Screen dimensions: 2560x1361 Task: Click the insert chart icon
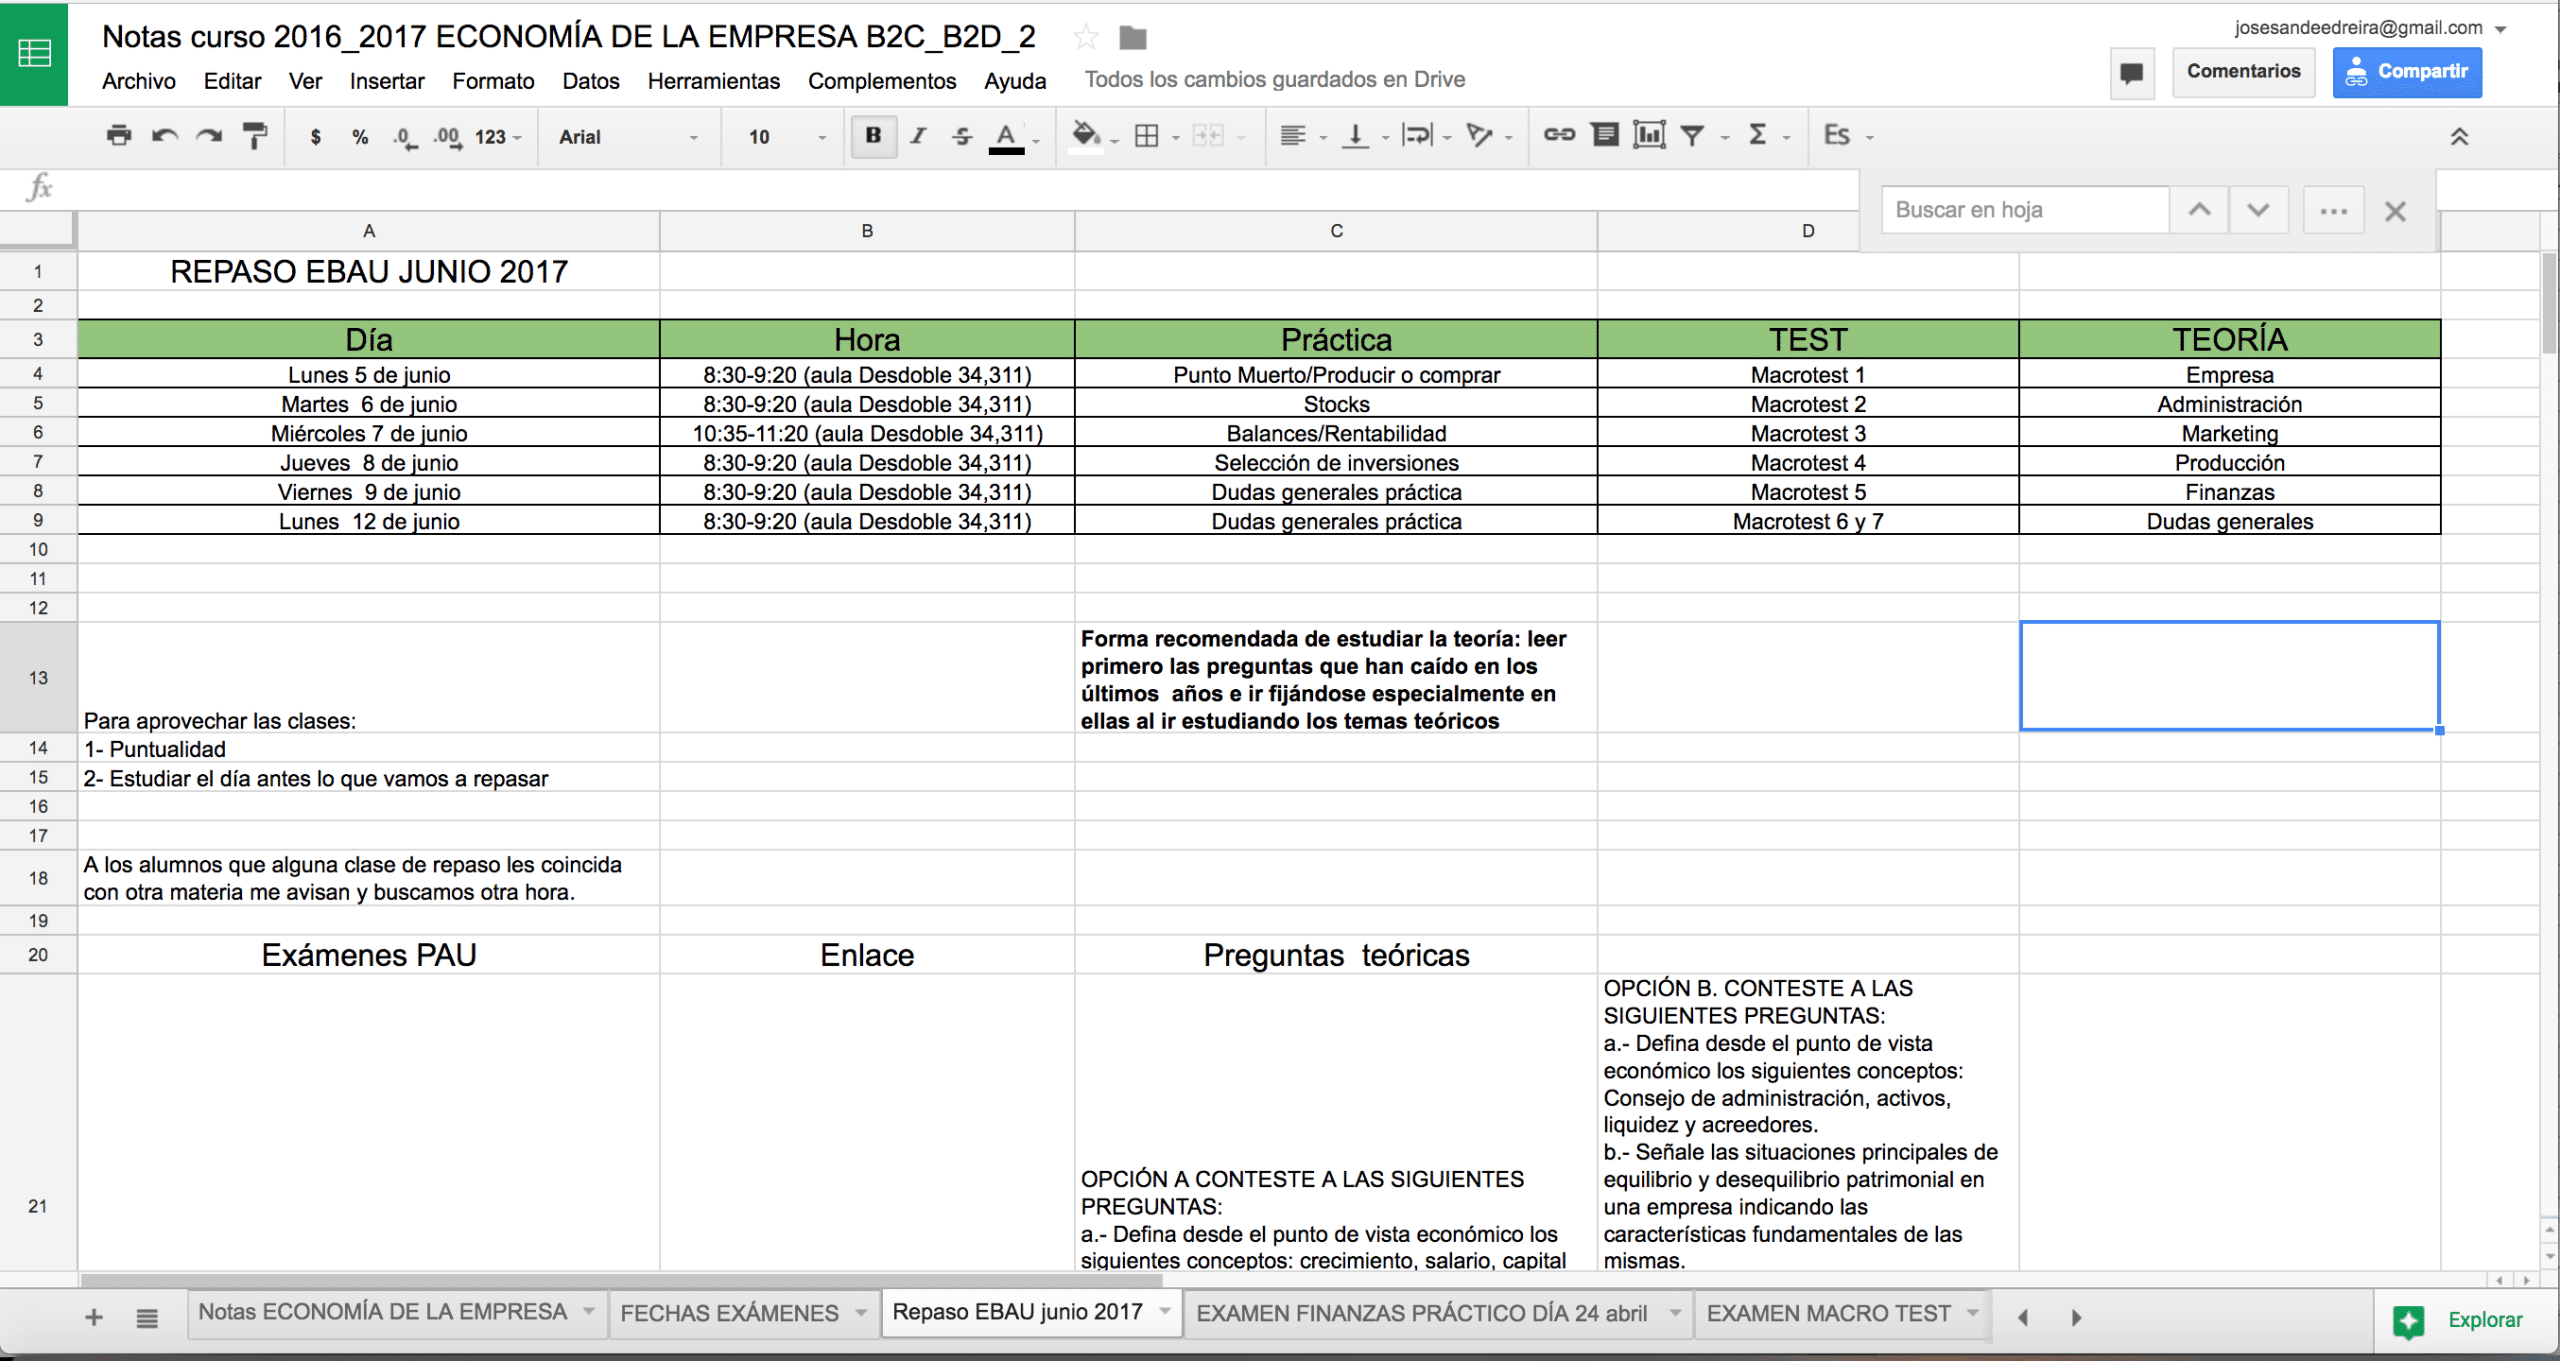pyautogui.click(x=1648, y=135)
